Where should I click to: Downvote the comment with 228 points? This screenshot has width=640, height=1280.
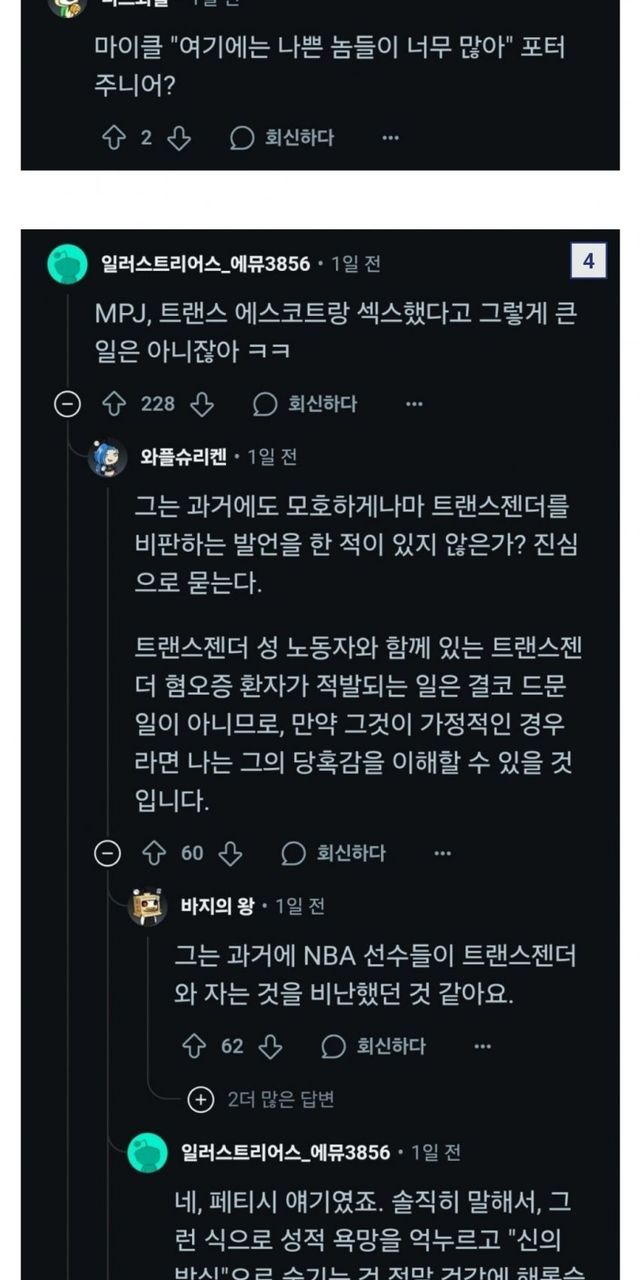[x=203, y=404]
